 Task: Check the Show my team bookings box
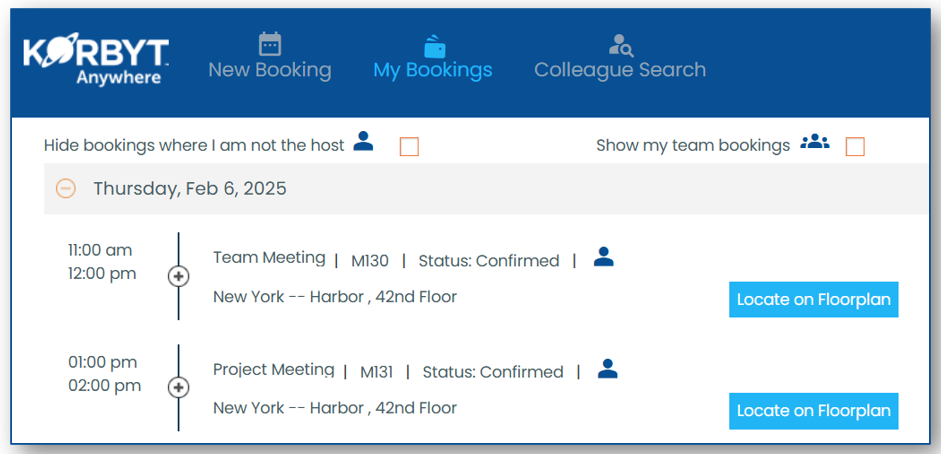point(854,147)
